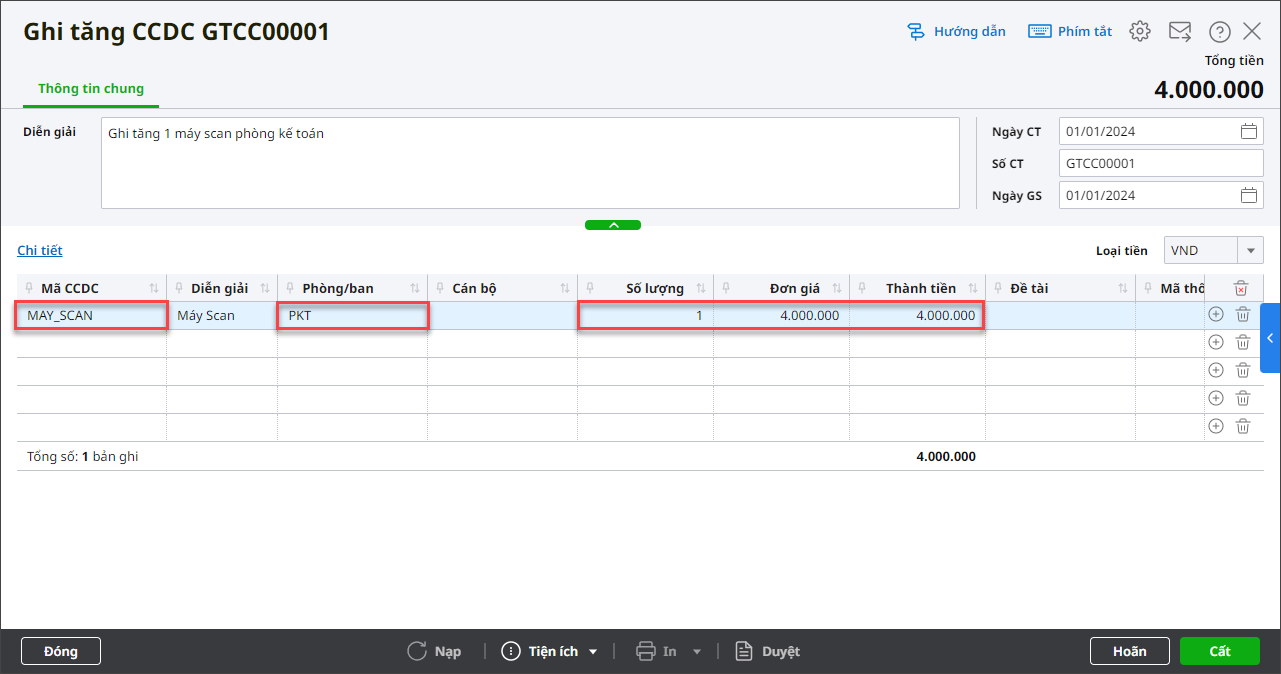Sort by the Số lượng column
1281x674 pixels.
click(x=701, y=289)
